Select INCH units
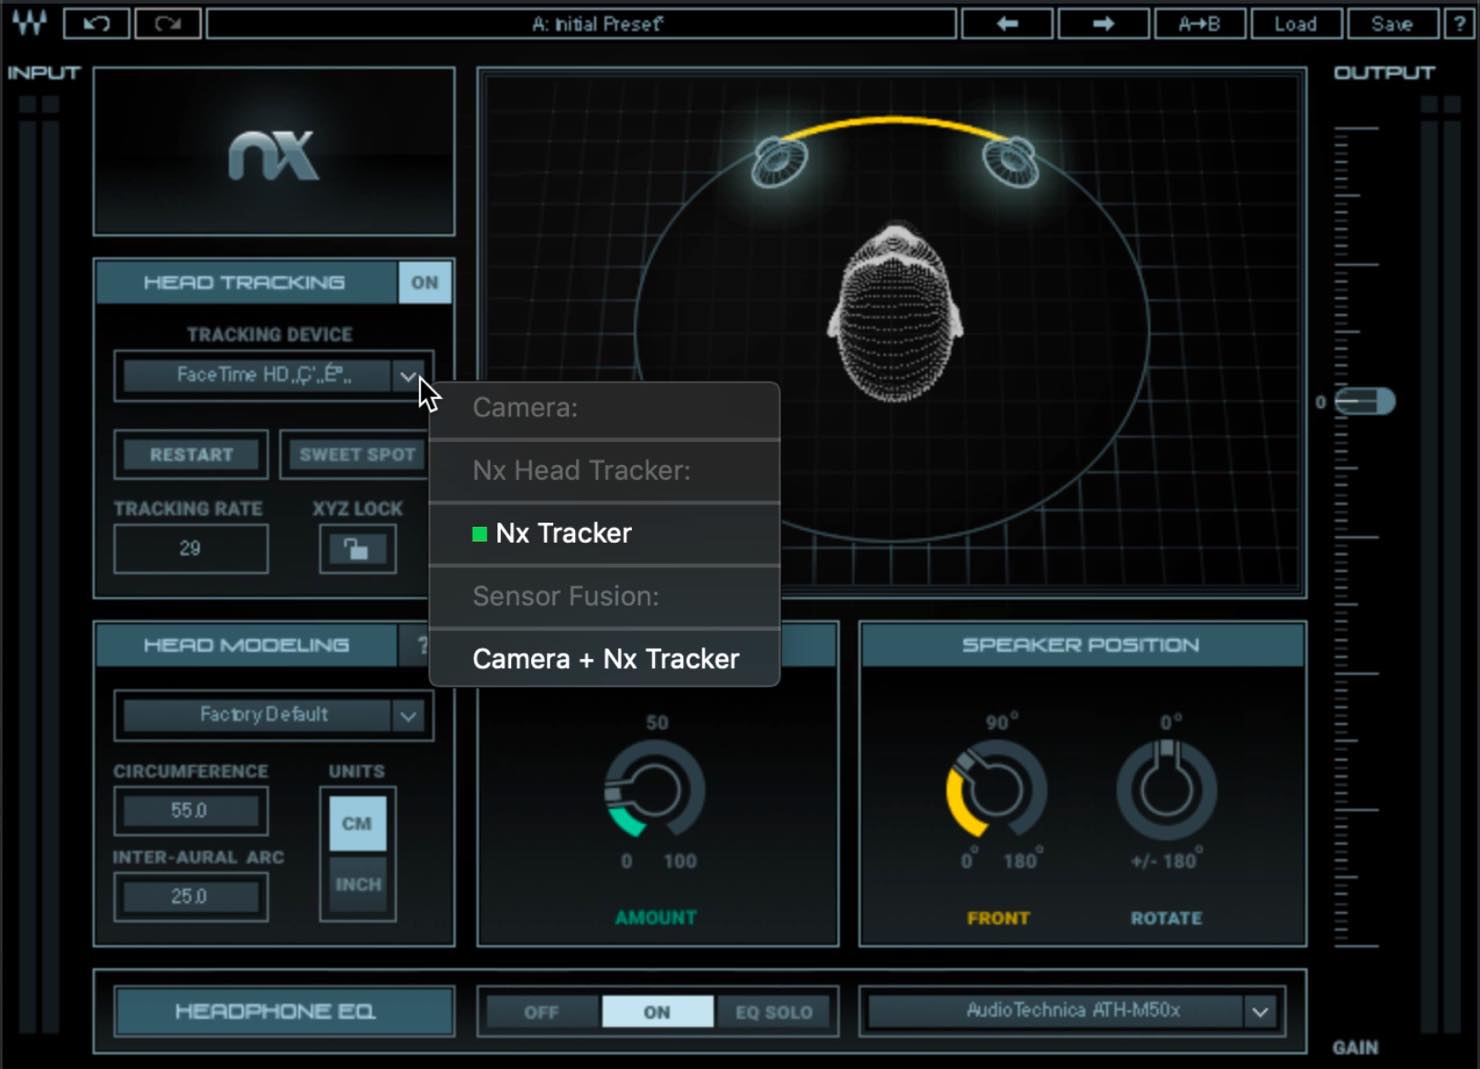Image resolution: width=1480 pixels, height=1069 pixels. (357, 885)
